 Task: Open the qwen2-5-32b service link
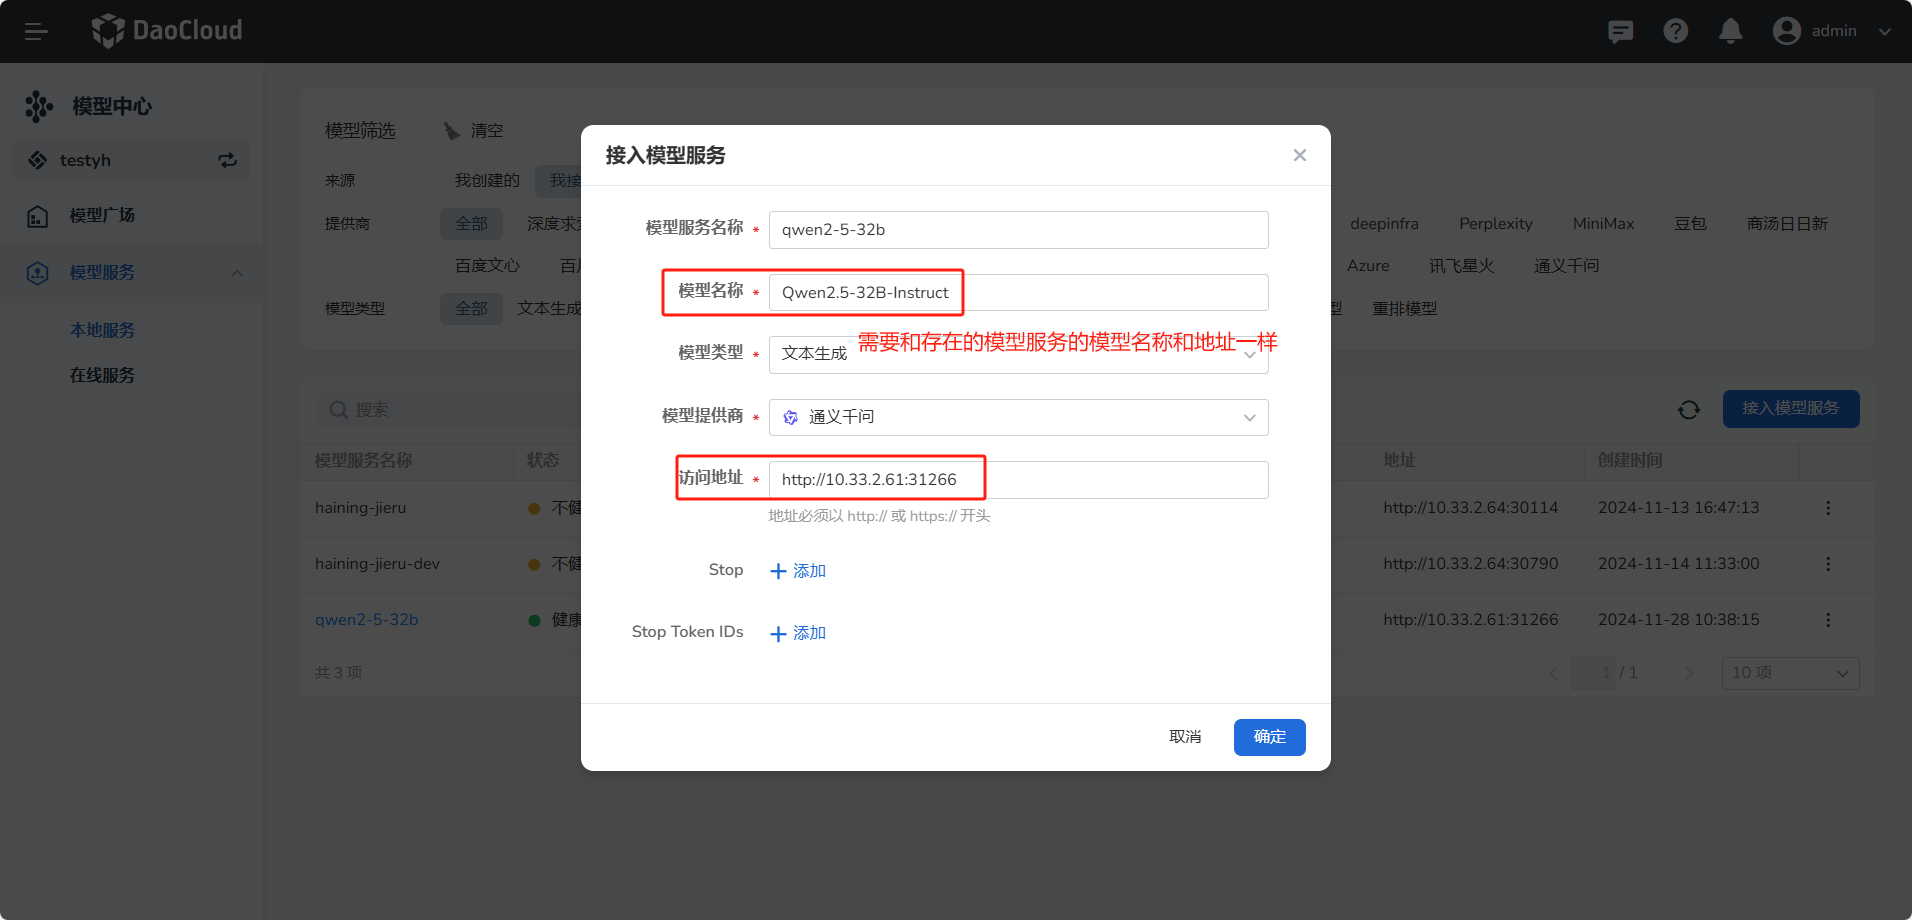tap(366, 620)
